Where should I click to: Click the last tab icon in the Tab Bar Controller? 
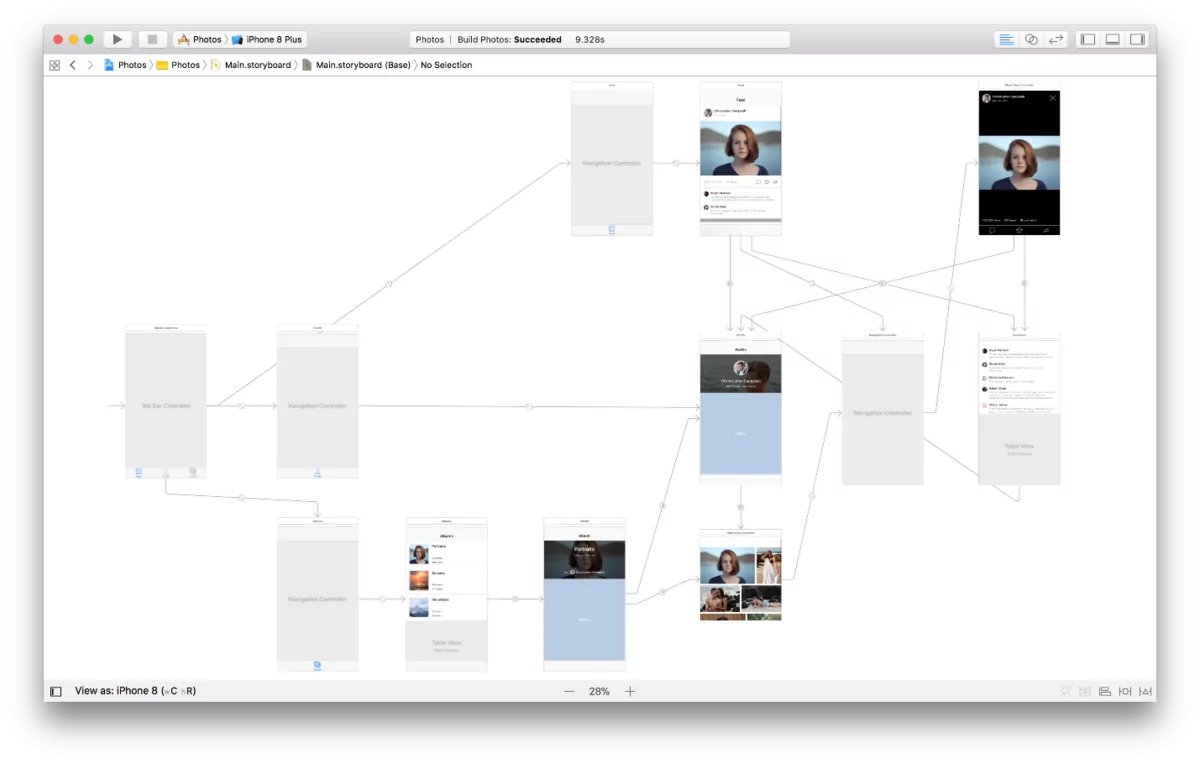[x=193, y=472]
